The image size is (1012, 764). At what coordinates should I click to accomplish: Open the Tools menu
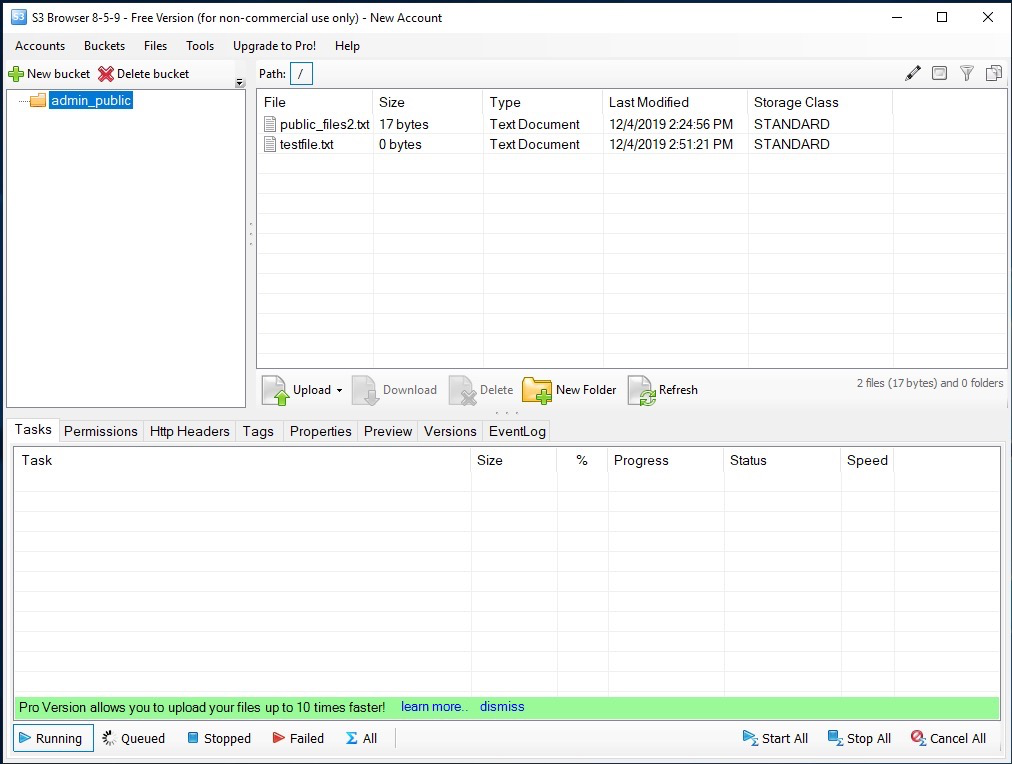[200, 46]
